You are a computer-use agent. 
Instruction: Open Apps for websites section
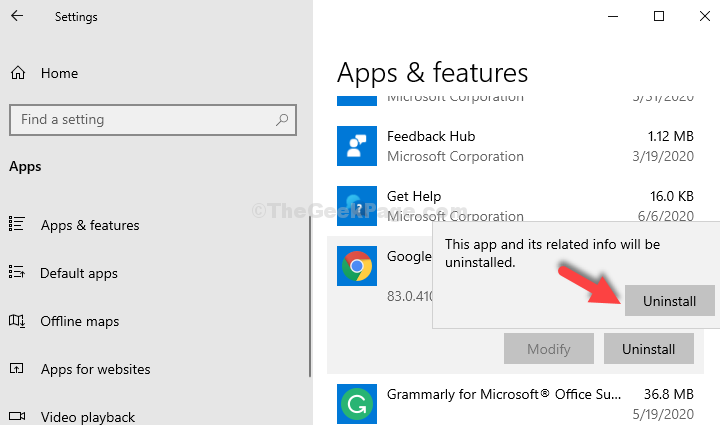click(96, 369)
